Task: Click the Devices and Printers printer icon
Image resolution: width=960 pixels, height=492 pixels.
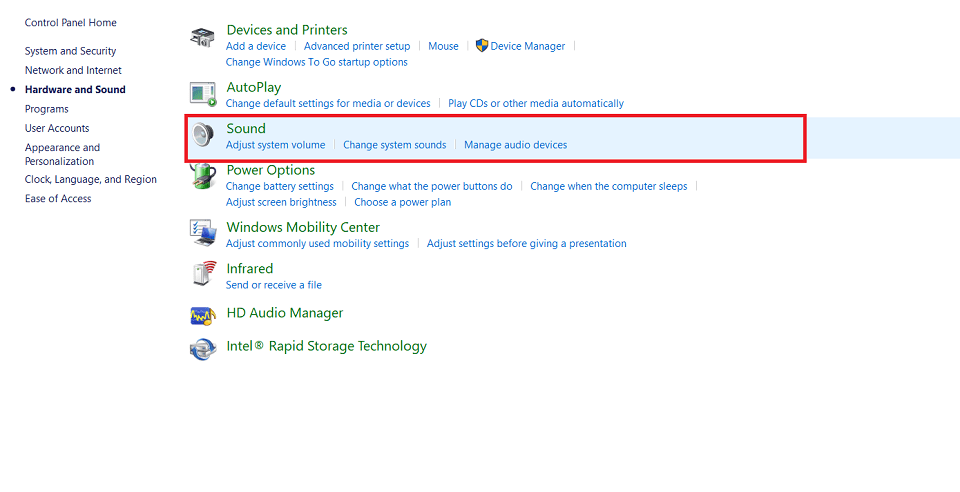Action: 202,37
